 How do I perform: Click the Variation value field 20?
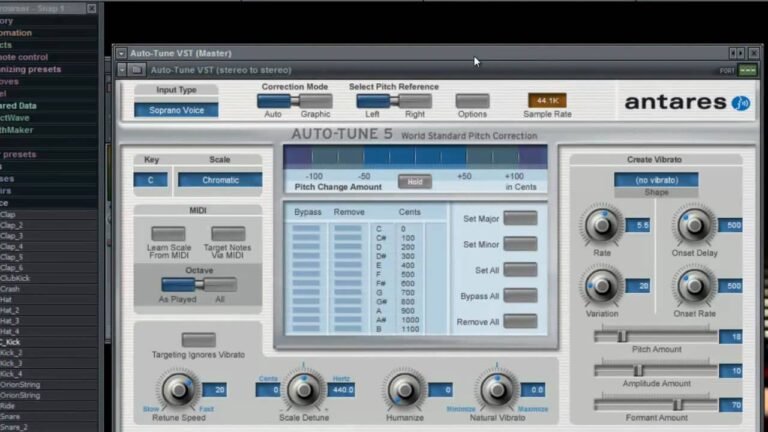638,286
